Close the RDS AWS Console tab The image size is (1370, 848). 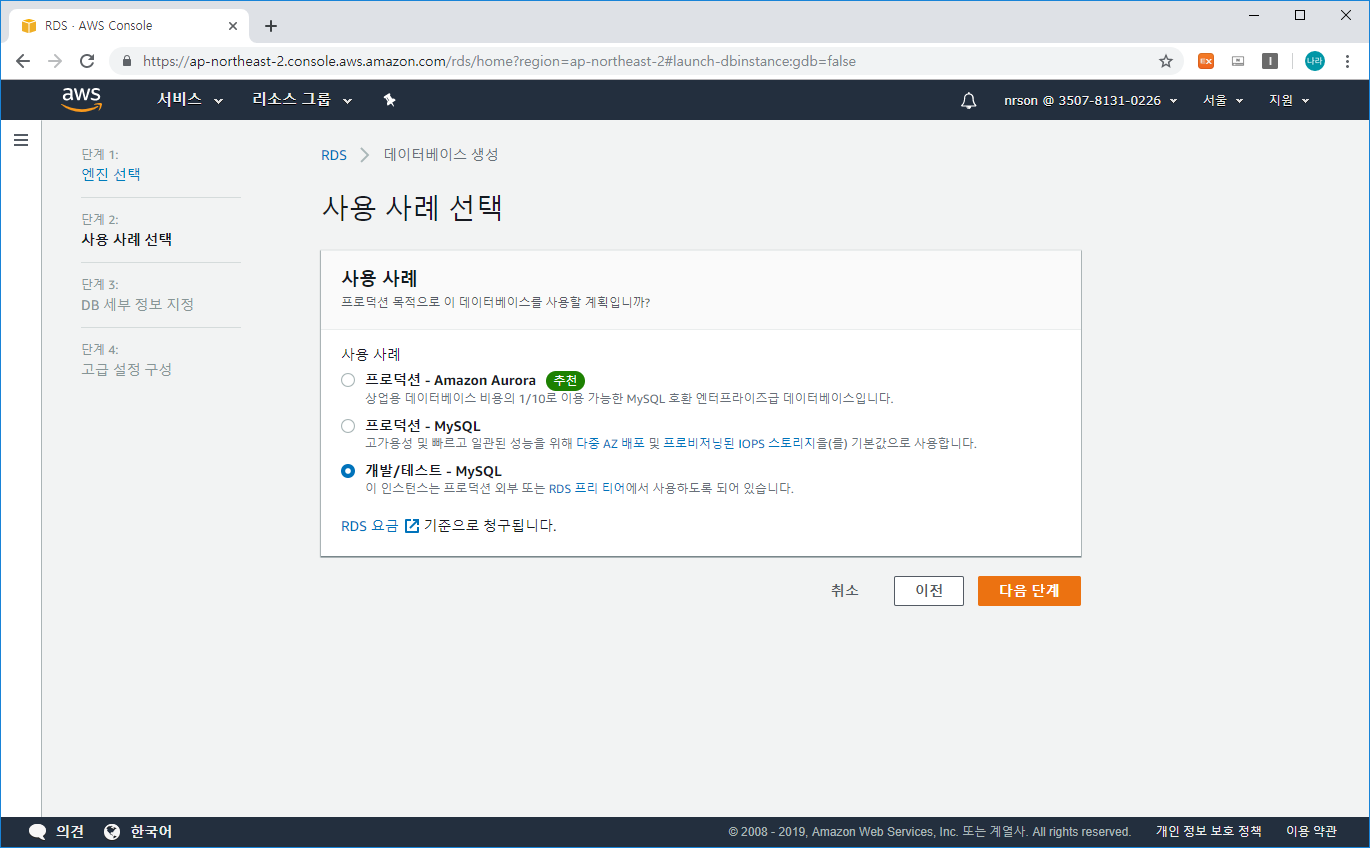pyautogui.click(x=232, y=26)
